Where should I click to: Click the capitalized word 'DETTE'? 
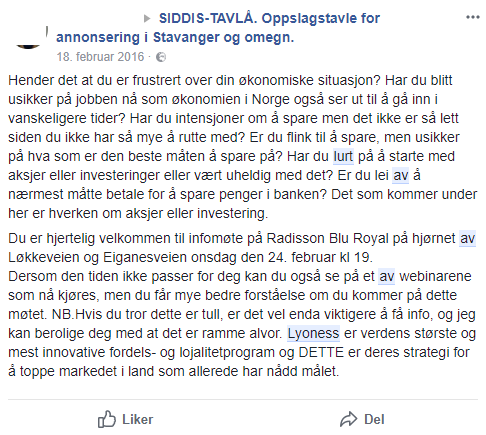[x=321, y=352]
